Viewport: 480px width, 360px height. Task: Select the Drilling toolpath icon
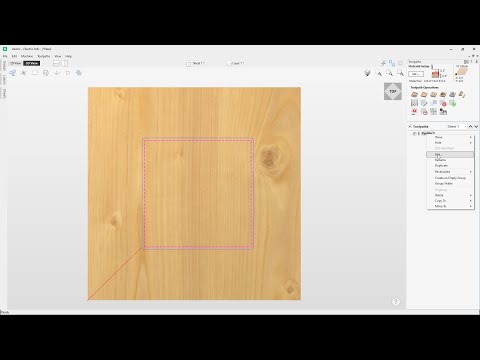pyautogui.click(x=433, y=95)
